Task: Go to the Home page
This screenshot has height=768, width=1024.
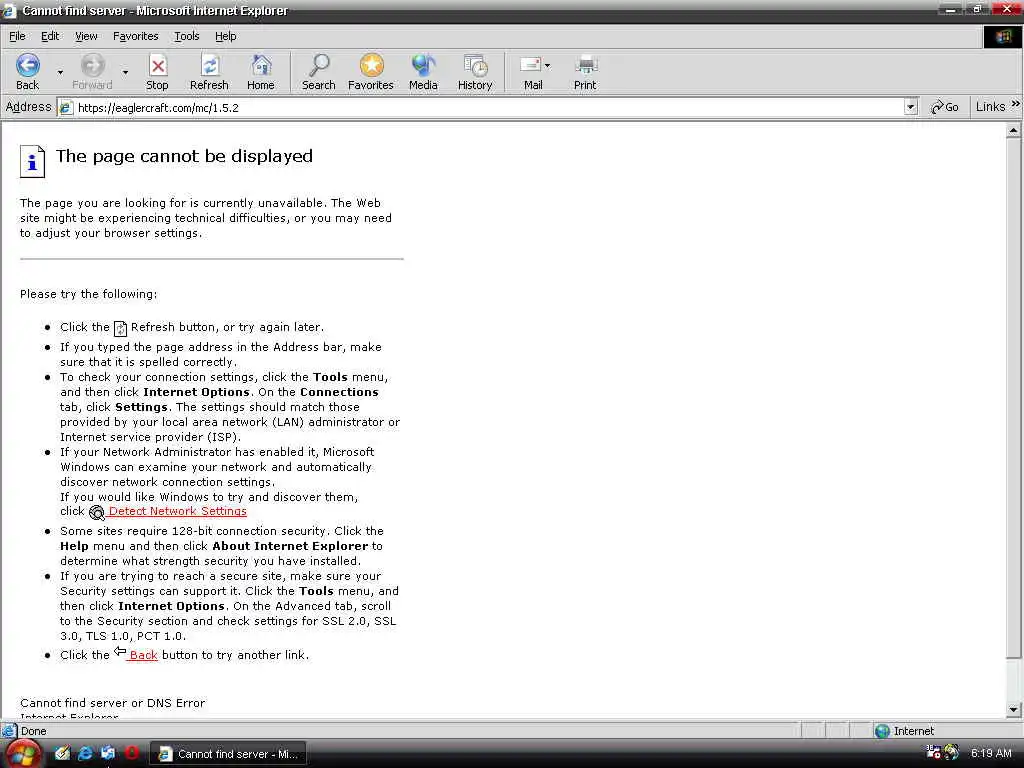Action: tap(261, 72)
